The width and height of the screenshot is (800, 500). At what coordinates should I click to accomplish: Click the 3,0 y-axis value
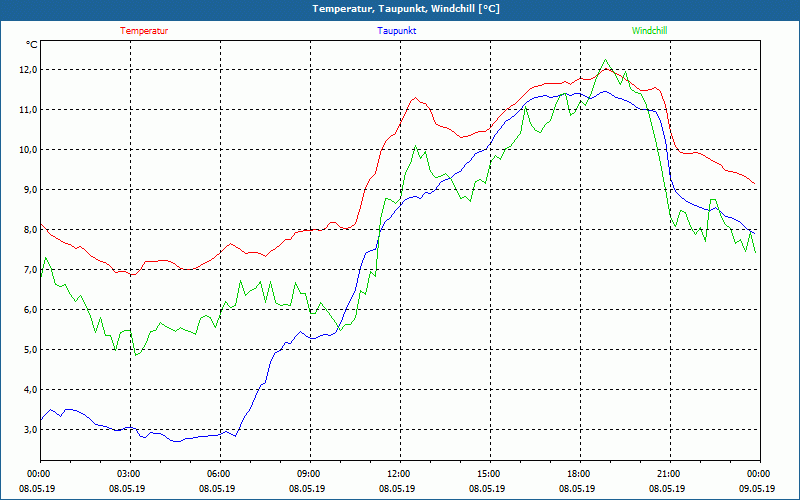point(29,430)
